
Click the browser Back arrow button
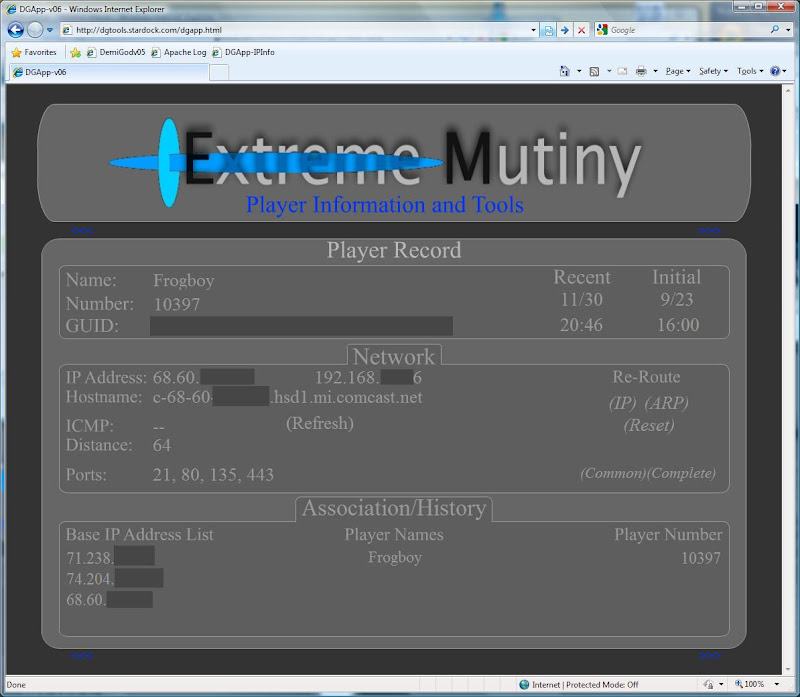[16, 30]
